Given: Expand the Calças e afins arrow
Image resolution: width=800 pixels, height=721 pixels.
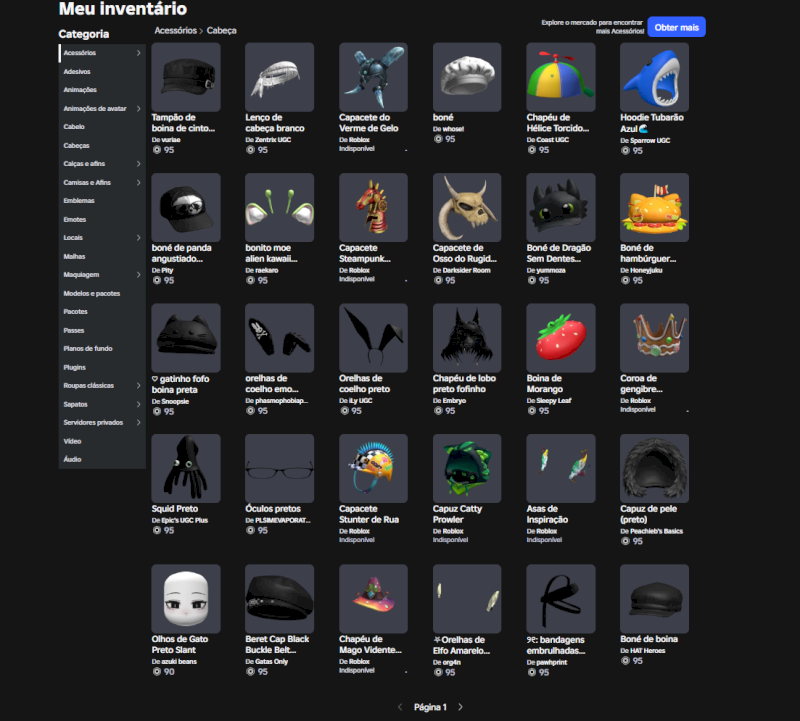Looking at the screenshot, I should click(138, 164).
